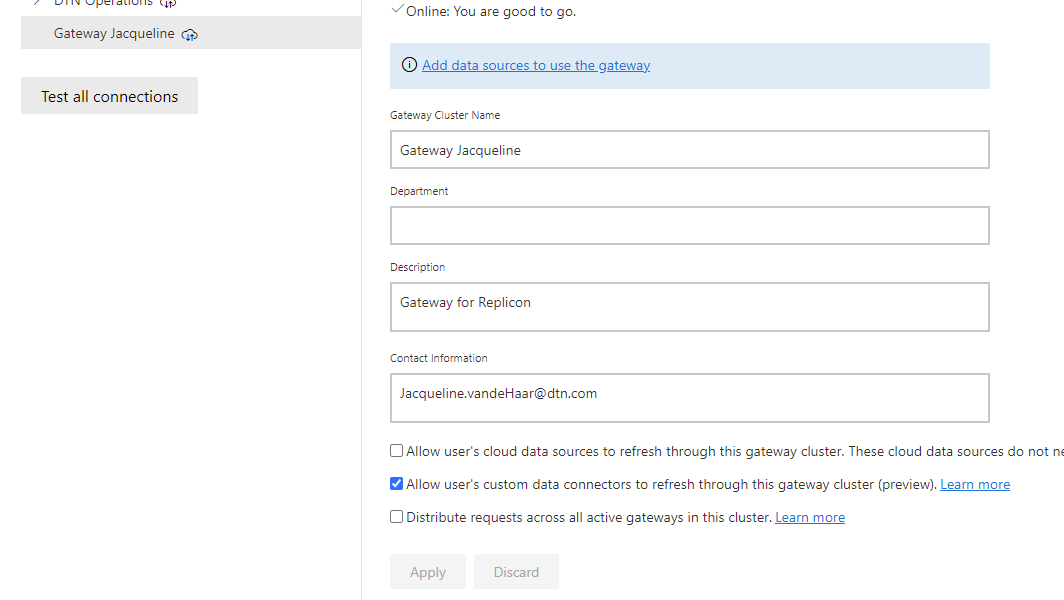
Task: Click the green online status checkmark
Action: [x=397, y=10]
